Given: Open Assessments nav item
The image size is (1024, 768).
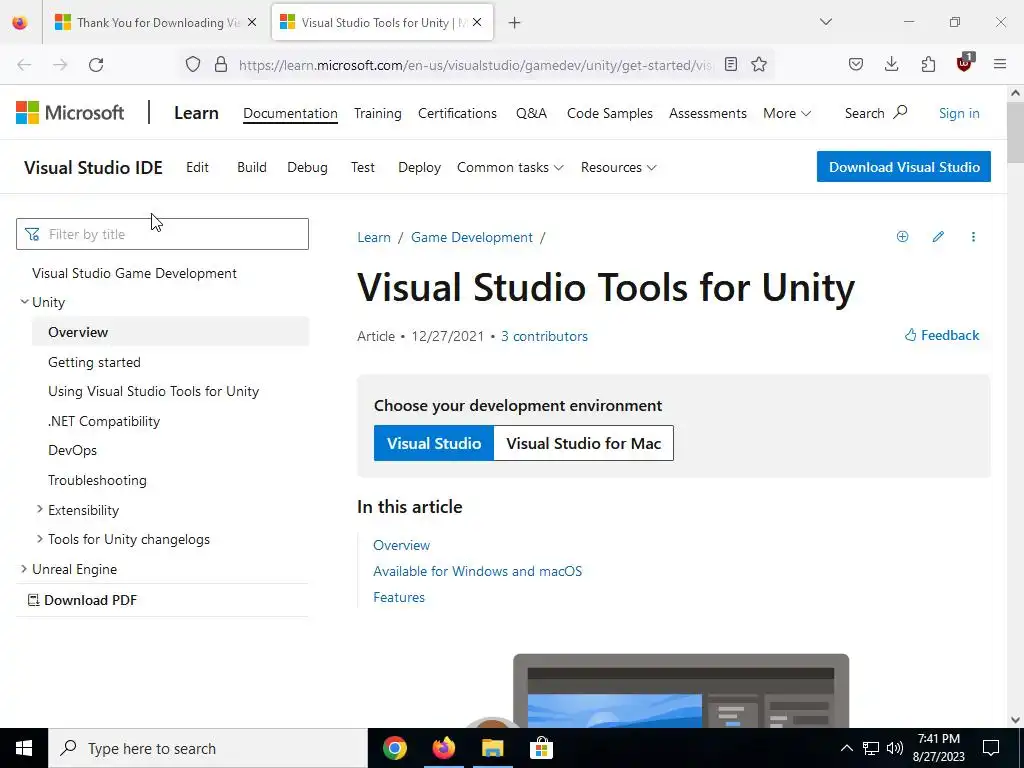Looking at the screenshot, I should click(707, 113).
